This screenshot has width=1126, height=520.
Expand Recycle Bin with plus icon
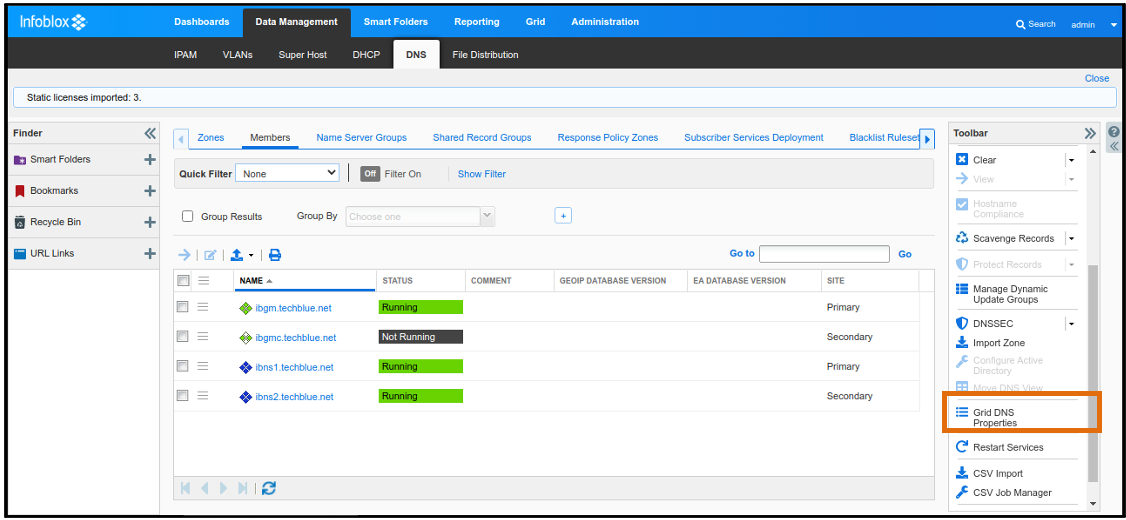149,222
